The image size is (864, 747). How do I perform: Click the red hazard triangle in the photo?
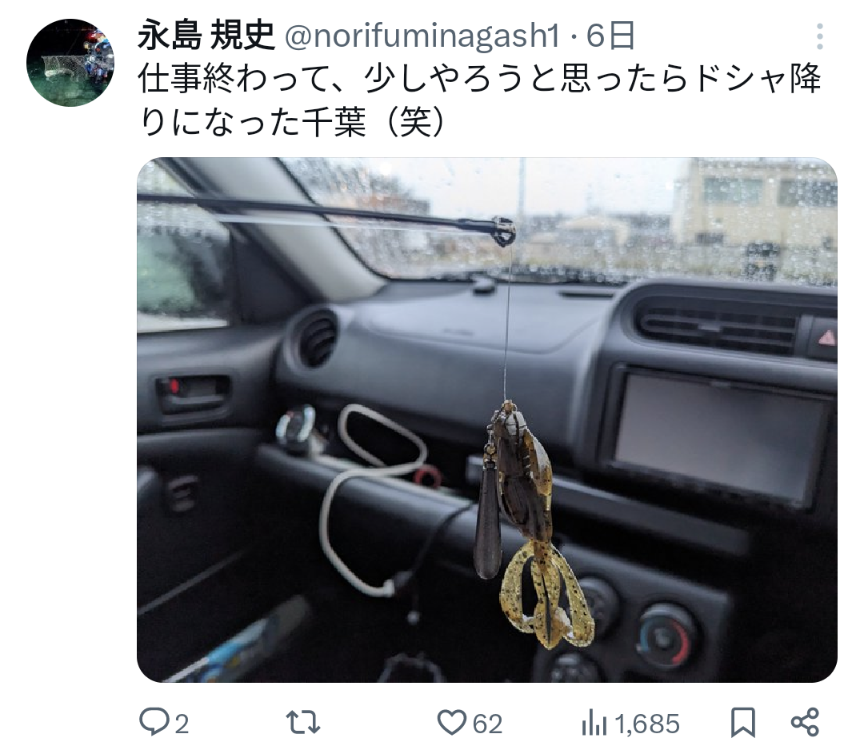(827, 338)
